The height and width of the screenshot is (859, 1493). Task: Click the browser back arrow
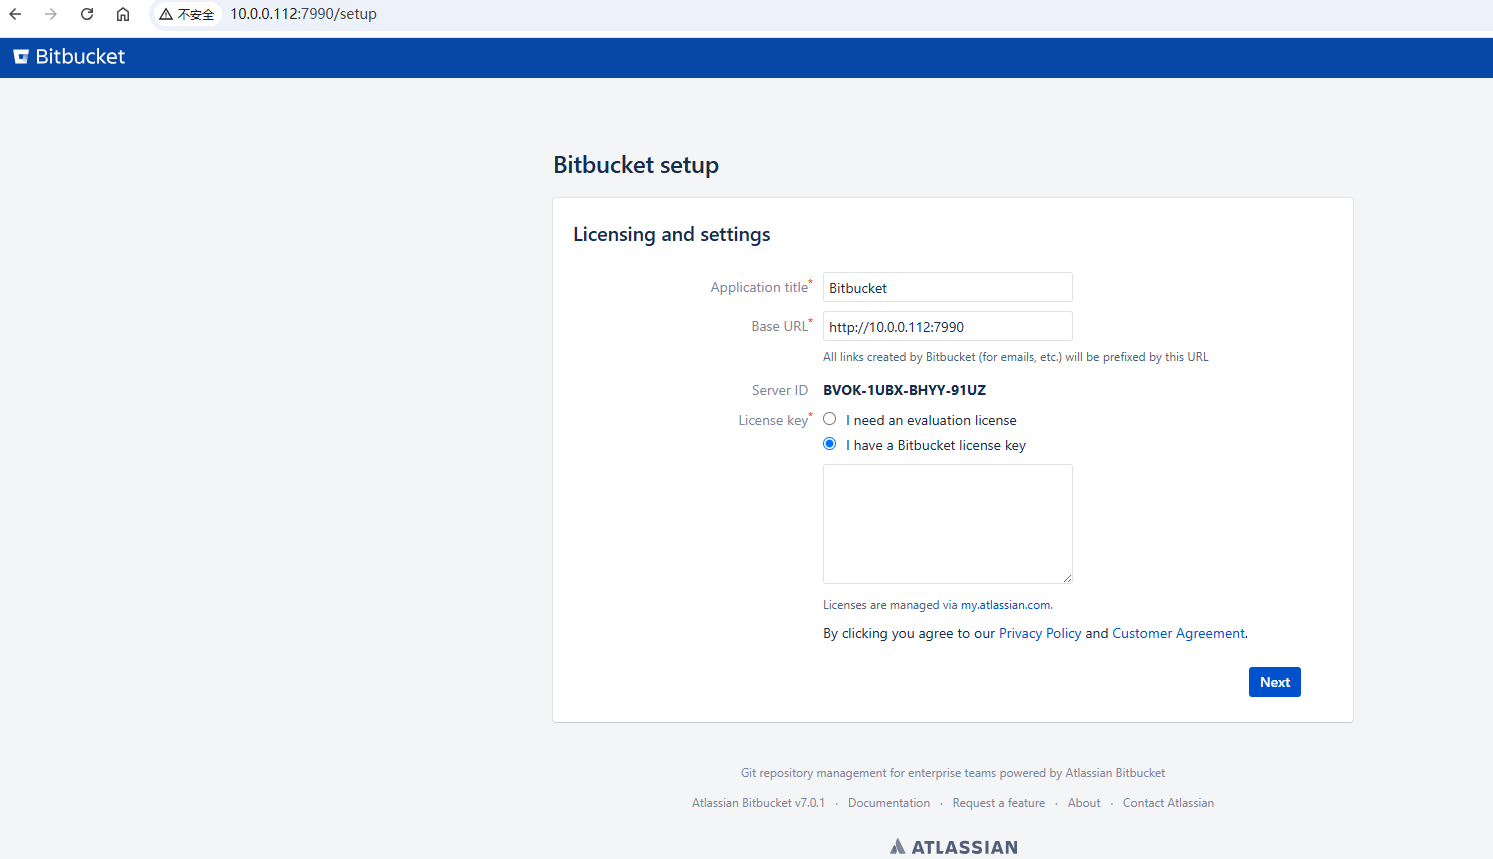click(15, 14)
